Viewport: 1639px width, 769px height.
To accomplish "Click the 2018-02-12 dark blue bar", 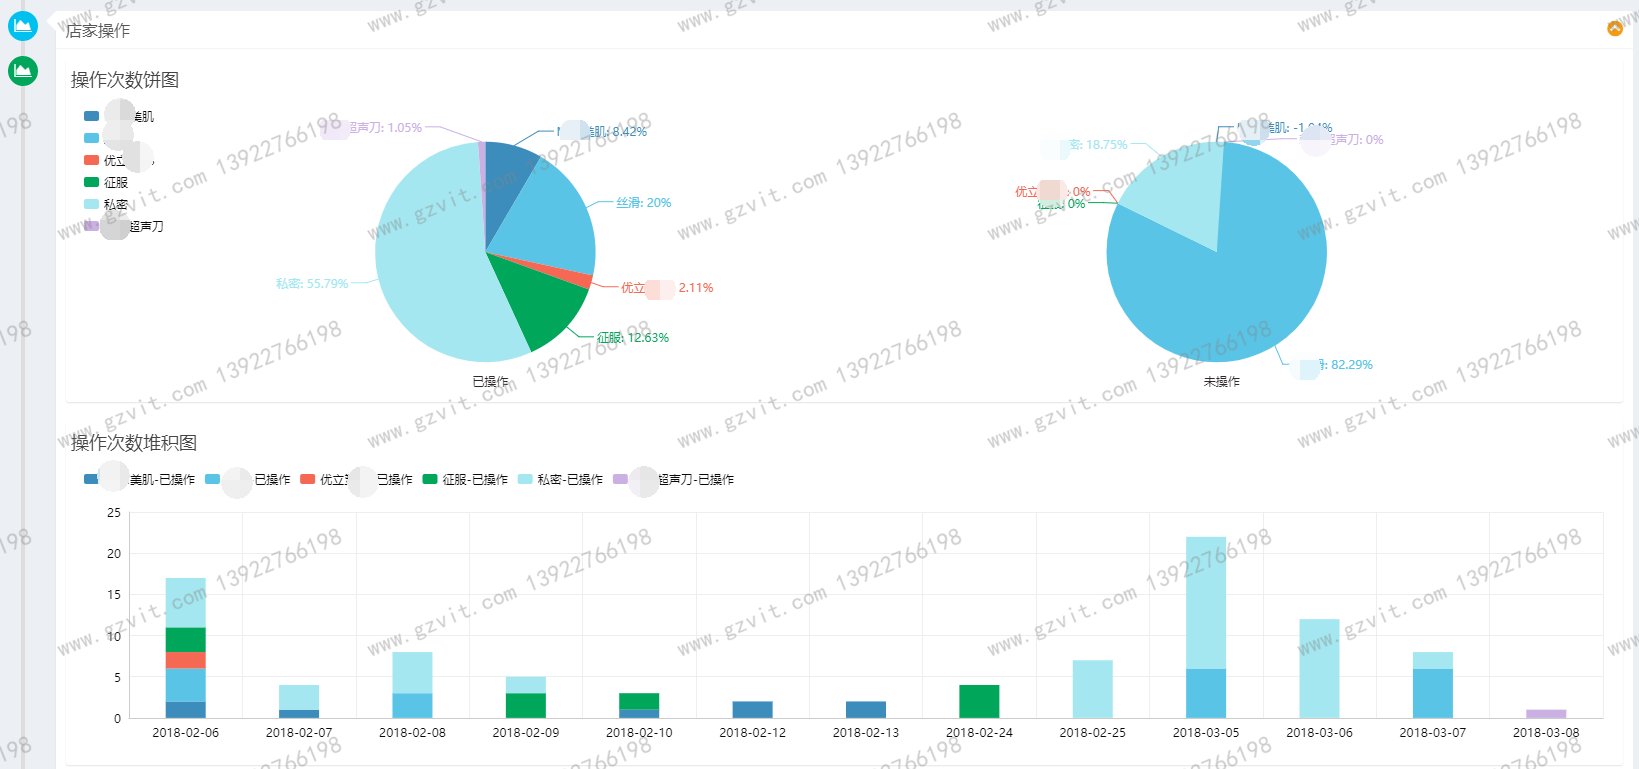I will click(x=752, y=710).
